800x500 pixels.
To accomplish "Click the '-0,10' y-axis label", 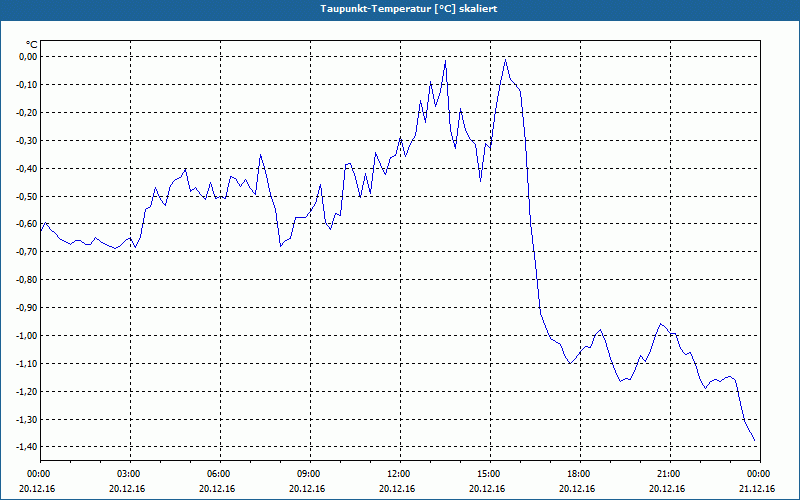I will tap(27, 85).
